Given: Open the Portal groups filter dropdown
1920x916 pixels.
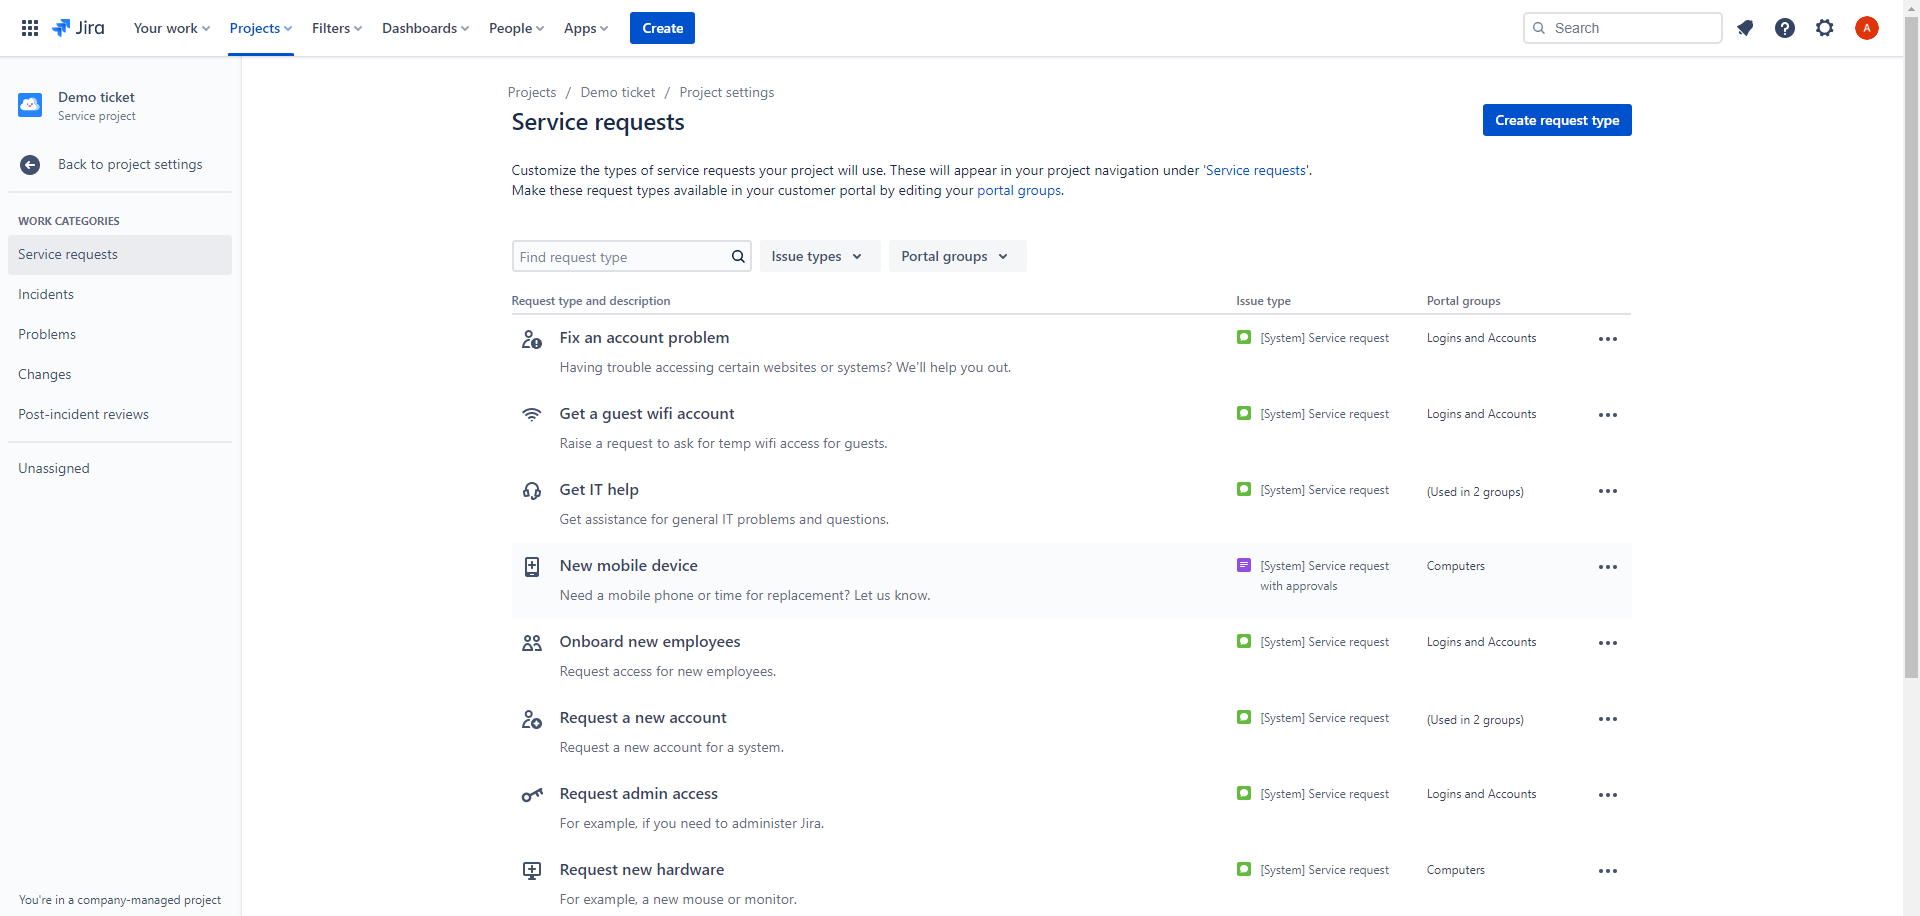Looking at the screenshot, I should point(955,256).
